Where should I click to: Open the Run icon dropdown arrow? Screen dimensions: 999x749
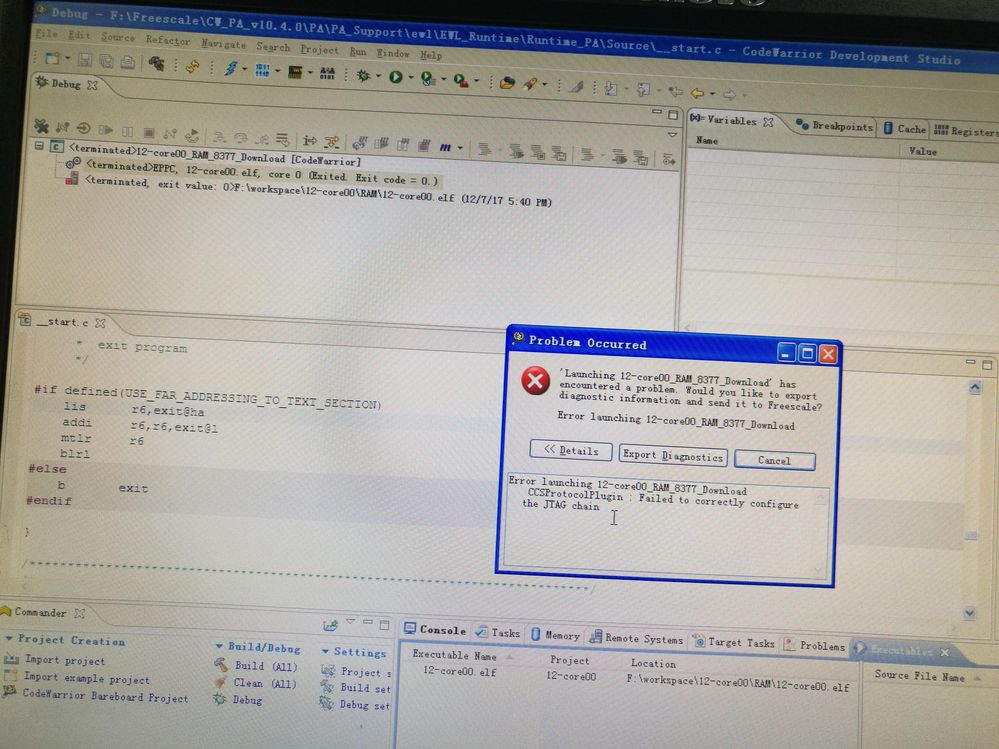click(410, 78)
